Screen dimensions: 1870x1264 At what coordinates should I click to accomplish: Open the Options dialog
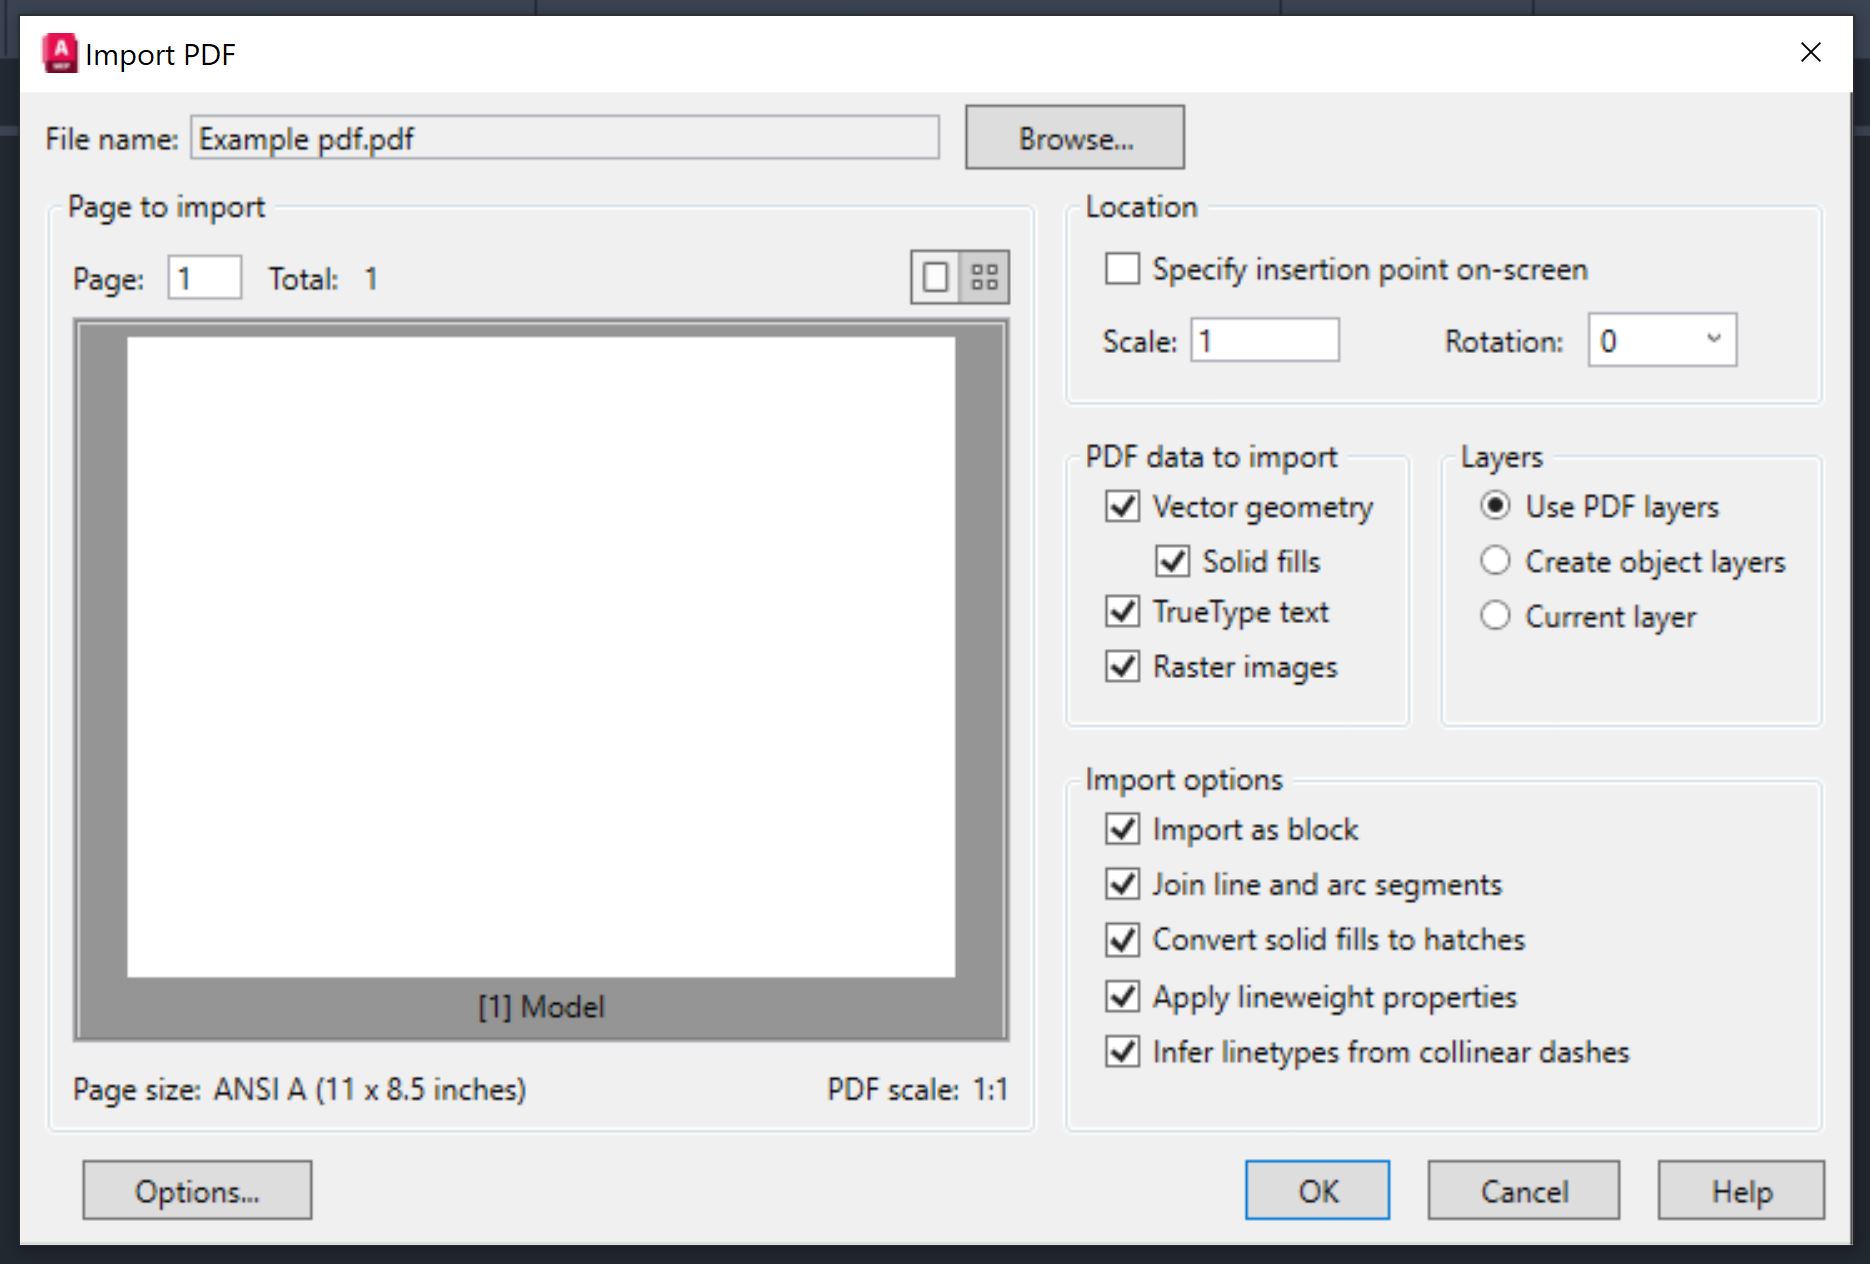click(196, 1190)
